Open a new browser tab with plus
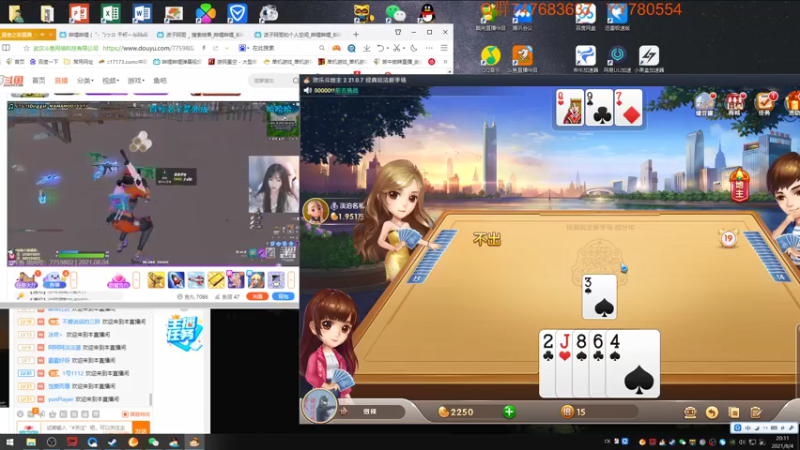The image size is (800, 450). 356,34
